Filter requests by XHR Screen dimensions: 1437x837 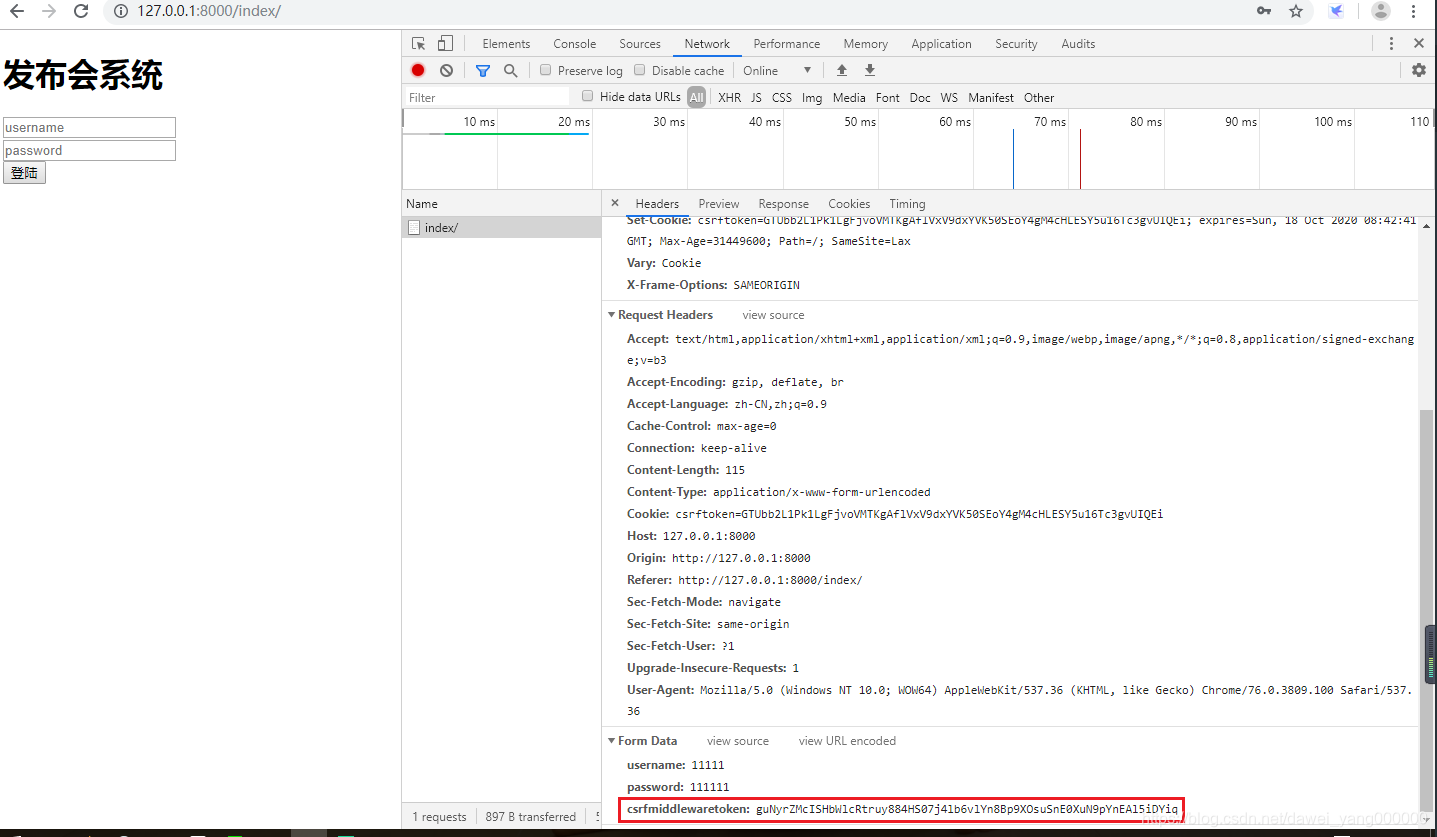point(730,97)
